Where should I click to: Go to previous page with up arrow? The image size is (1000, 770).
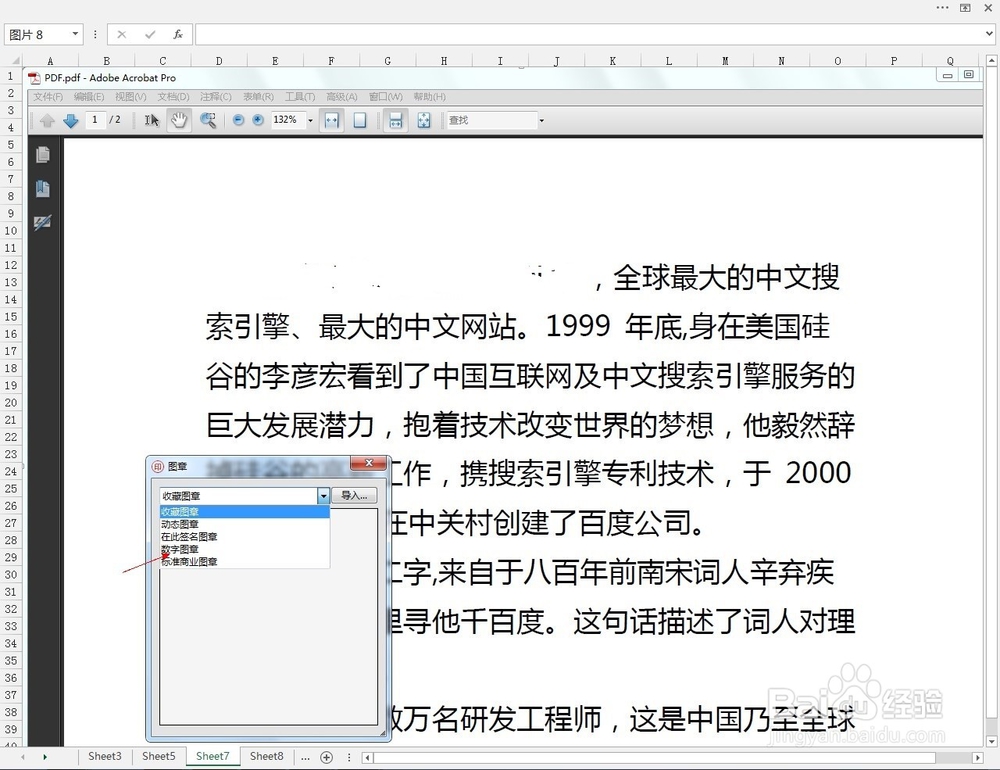(x=47, y=120)
